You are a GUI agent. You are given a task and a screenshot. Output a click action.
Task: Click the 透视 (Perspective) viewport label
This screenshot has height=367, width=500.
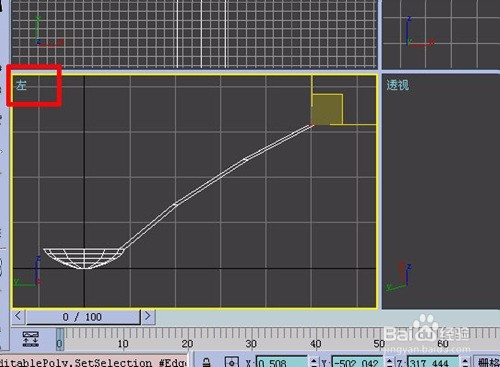pos(398,85)
